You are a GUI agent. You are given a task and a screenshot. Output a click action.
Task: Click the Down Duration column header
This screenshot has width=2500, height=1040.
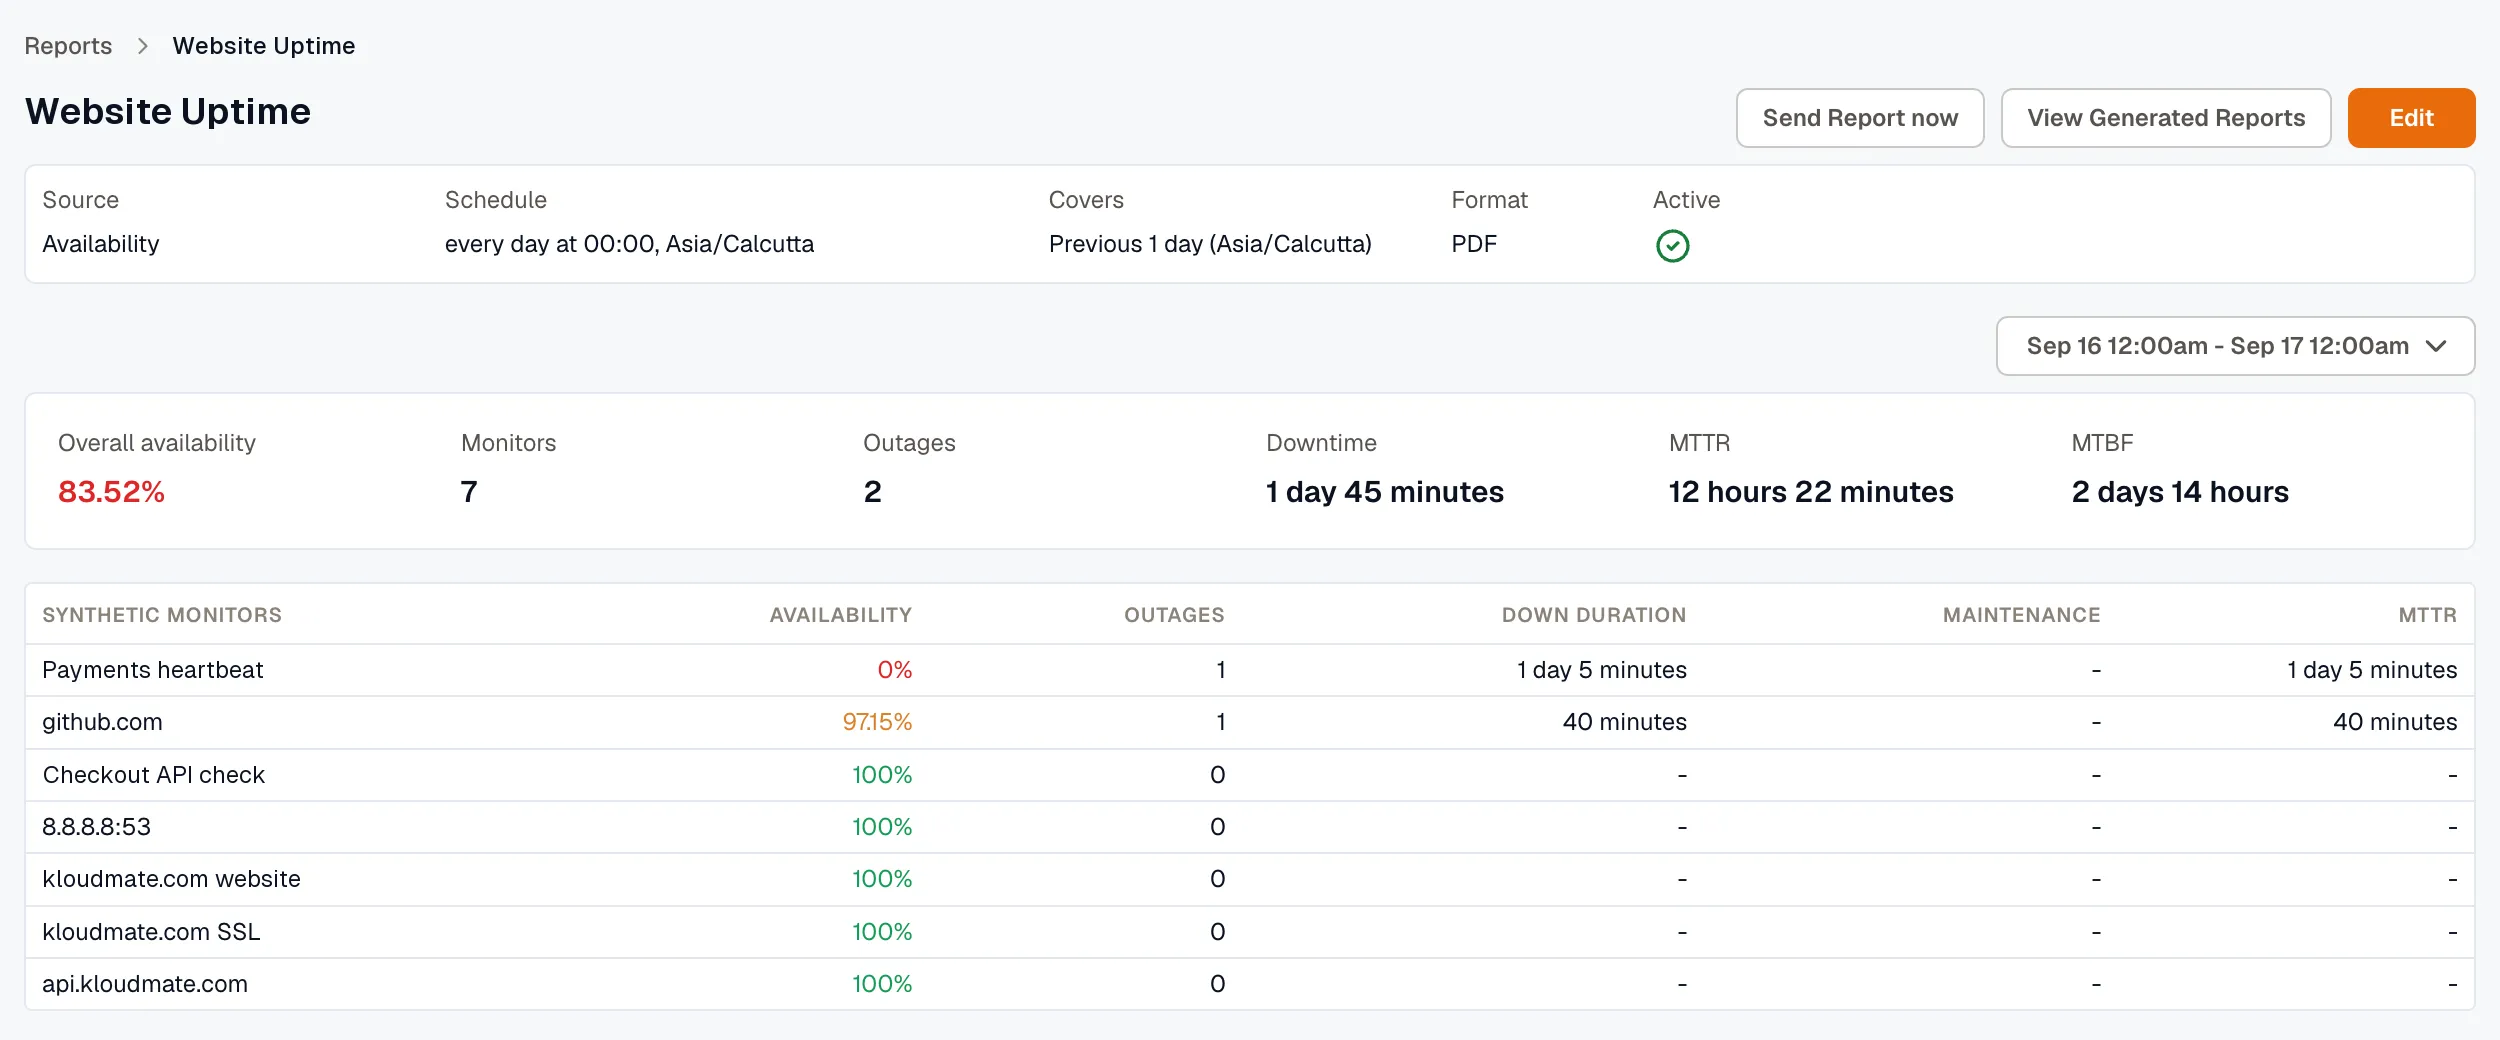[x=1594, y=615]
